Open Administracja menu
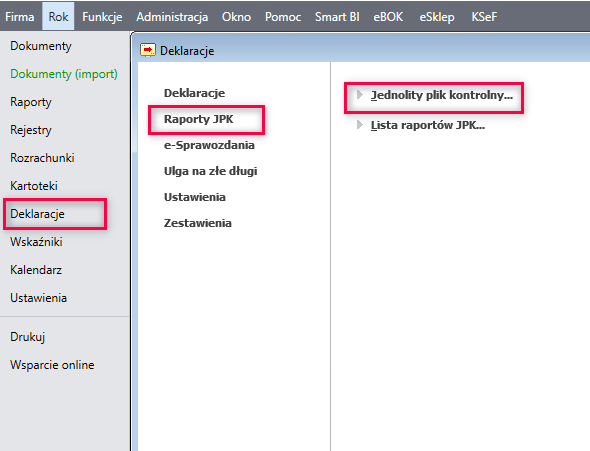This screenshot has width=590, height=451. tap(172, 17)
